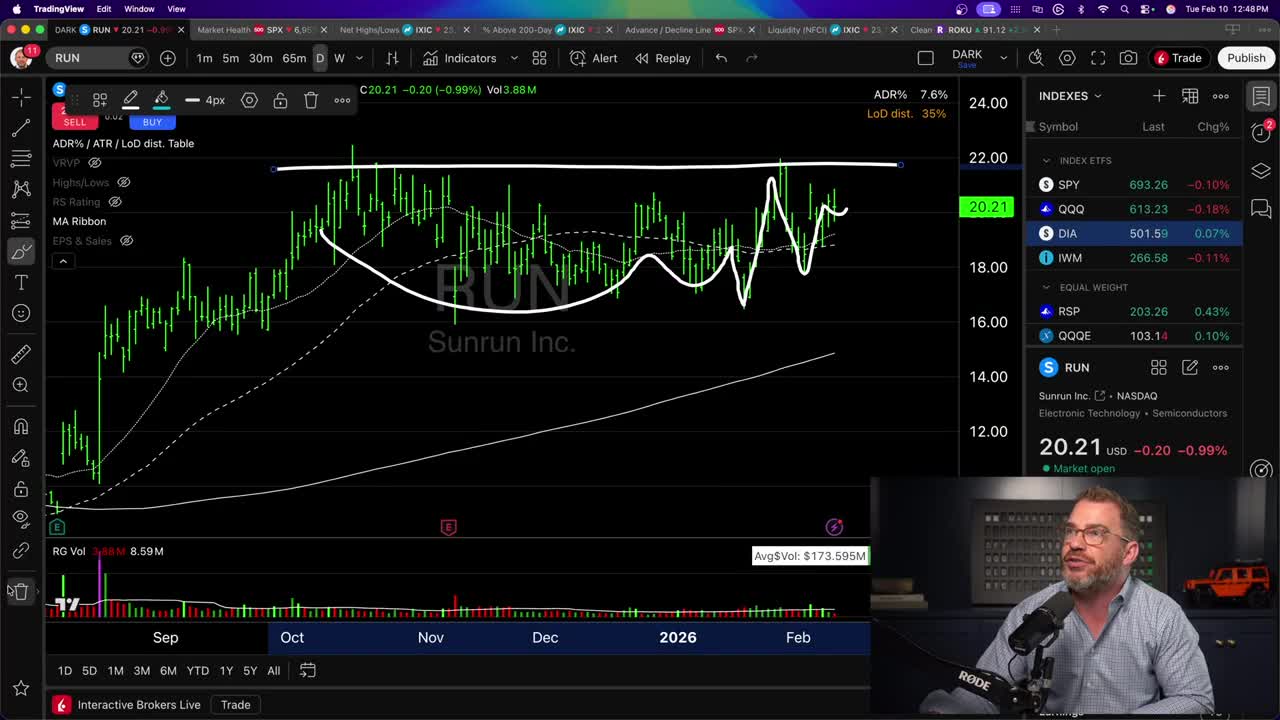Screen dimensions: 1280x720
Task: Hide the RS Rating overlay
Action: (x=114, y=201)
